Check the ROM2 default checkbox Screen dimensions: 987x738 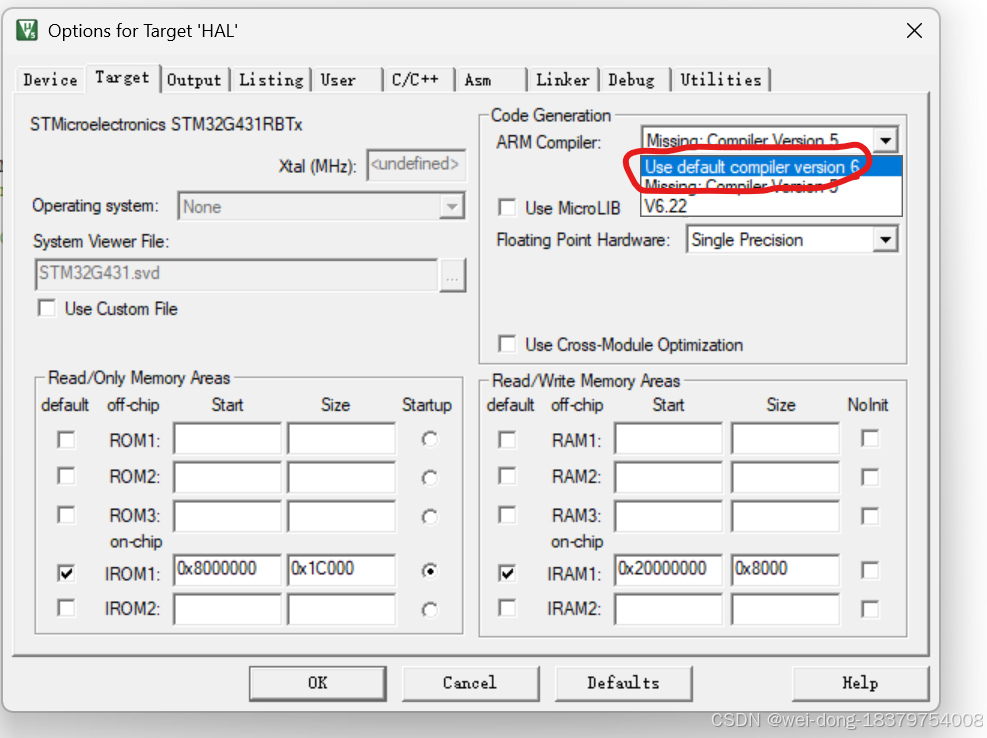pos(66,475)
